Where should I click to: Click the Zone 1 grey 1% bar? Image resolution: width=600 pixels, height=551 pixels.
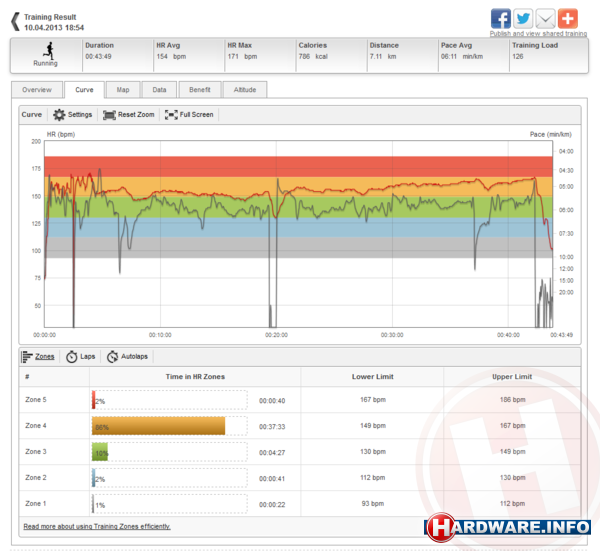[x=93, y=504]
